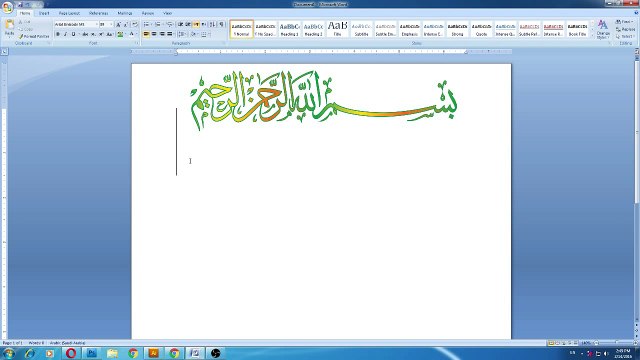The height and width of the screenshot is (360, 640).
Task: Open Photoshop from the taskbar
Action: (x=91, y=353)
